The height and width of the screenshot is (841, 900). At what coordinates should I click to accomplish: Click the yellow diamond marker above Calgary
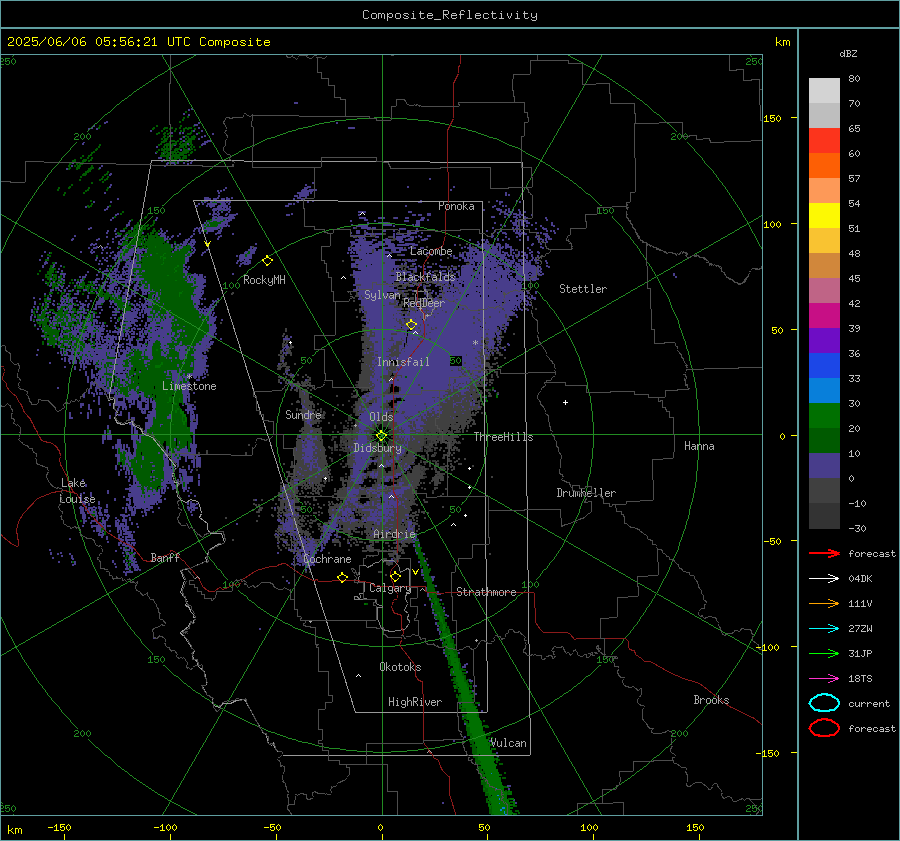[x=395, y=576]
